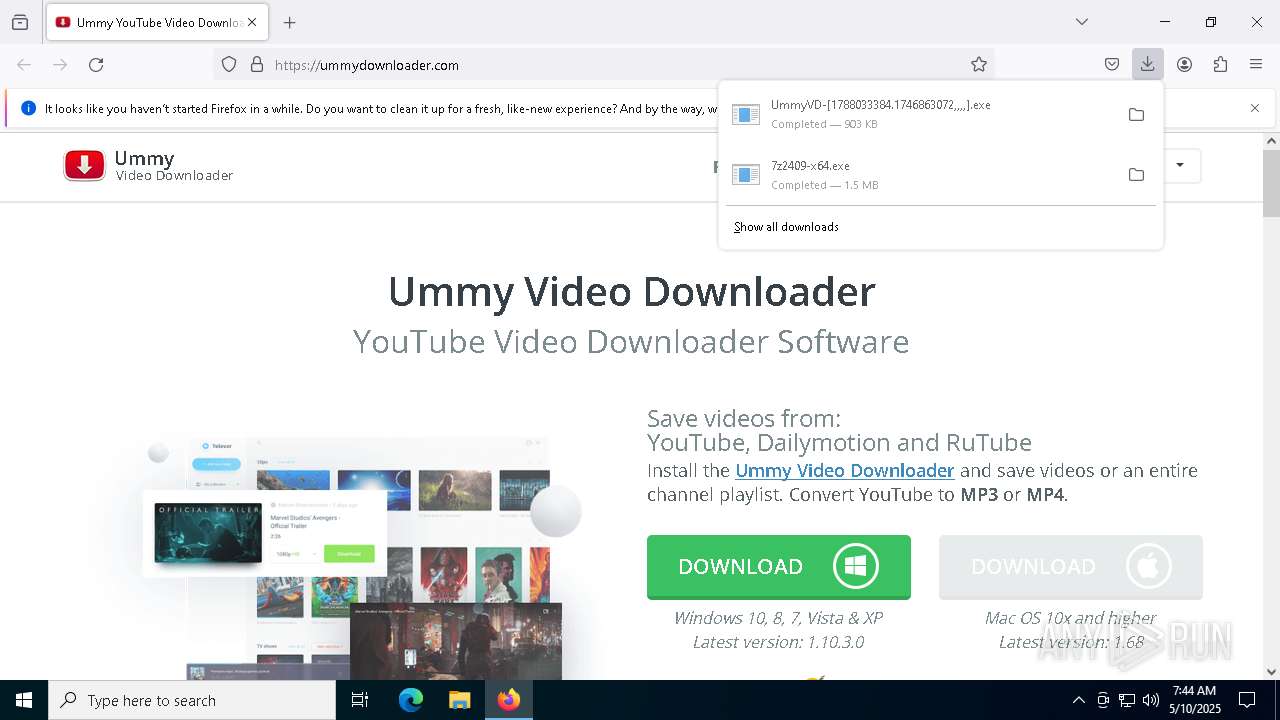Reload the current page

point(96,64)
